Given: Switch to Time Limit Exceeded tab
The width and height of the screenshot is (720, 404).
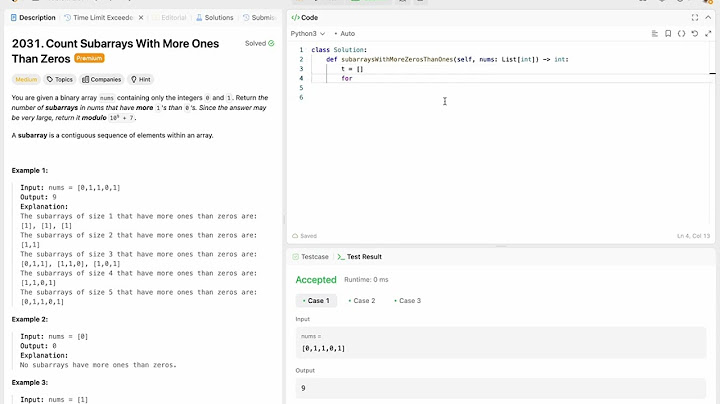Looking at the screenshot, I should 98,17.
